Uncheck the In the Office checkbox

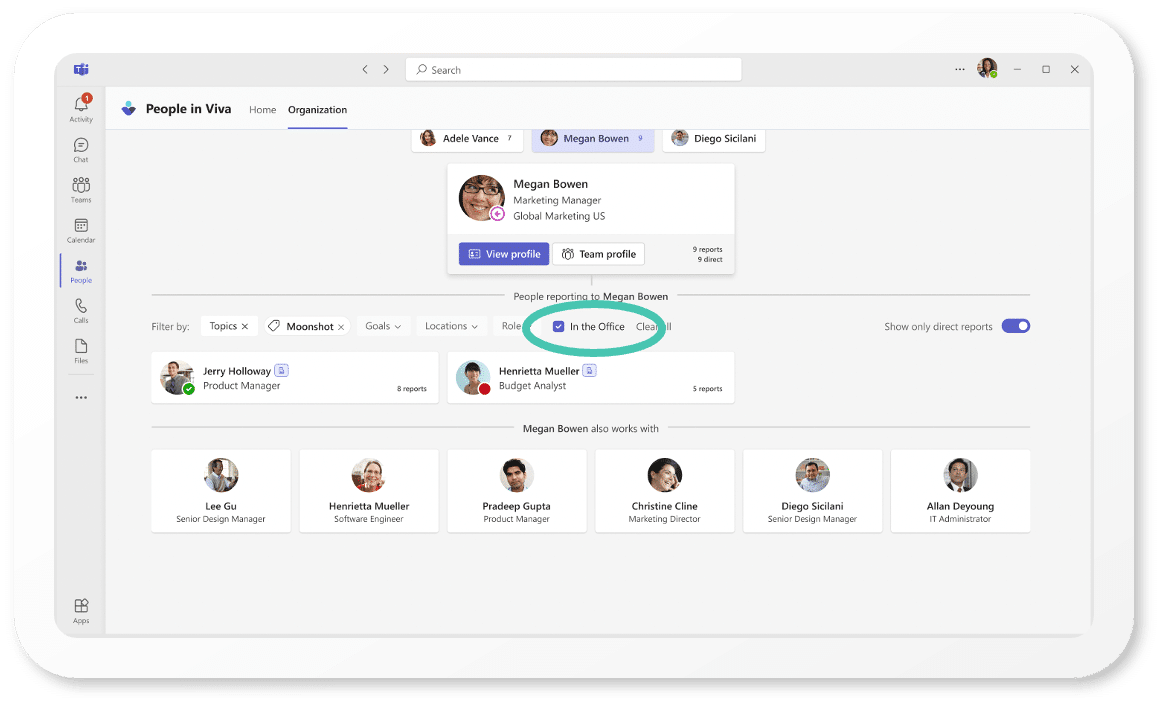(559, 327)
